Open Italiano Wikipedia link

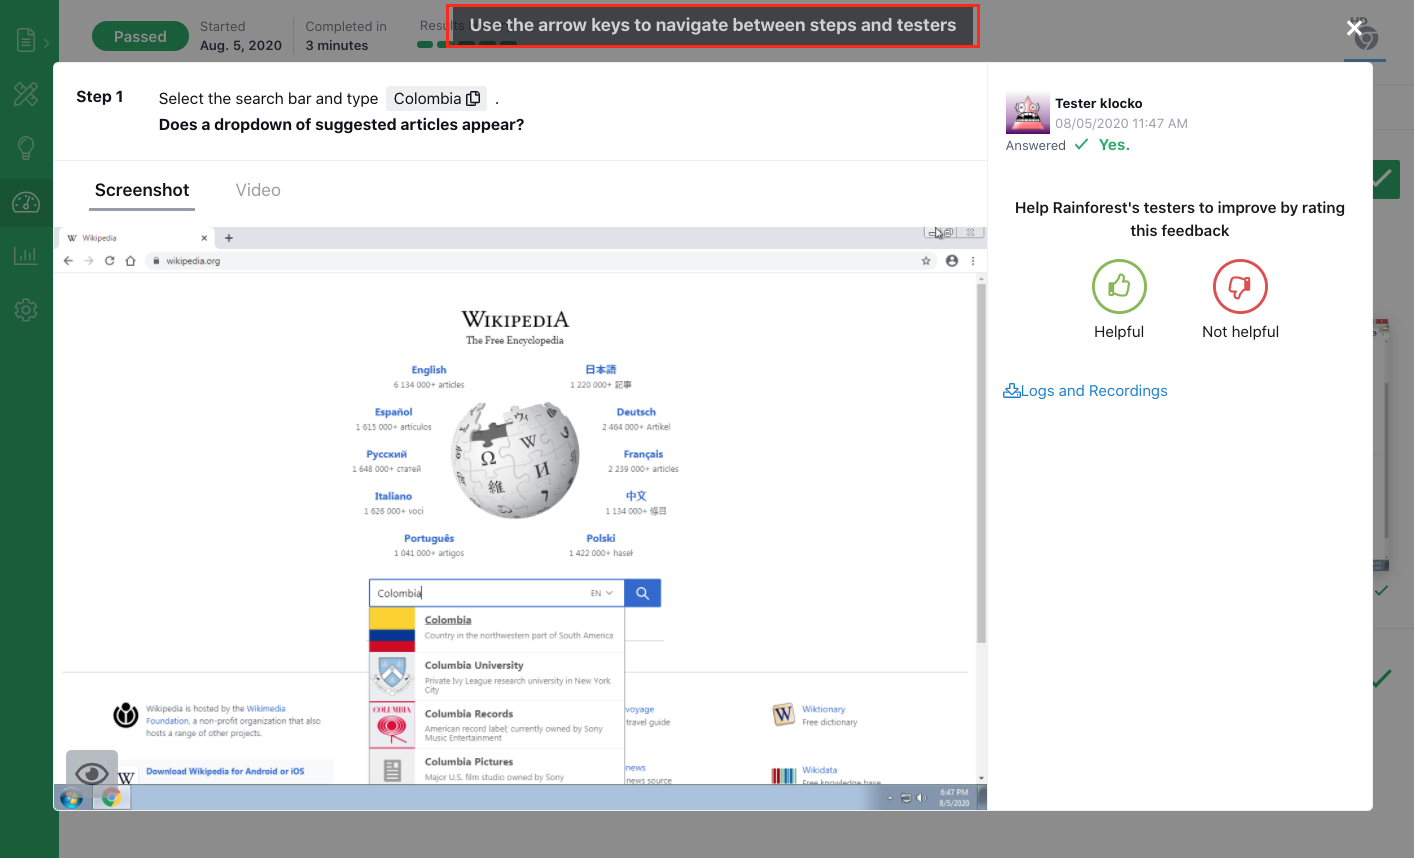pyautogui.click(x=393, y=496)
